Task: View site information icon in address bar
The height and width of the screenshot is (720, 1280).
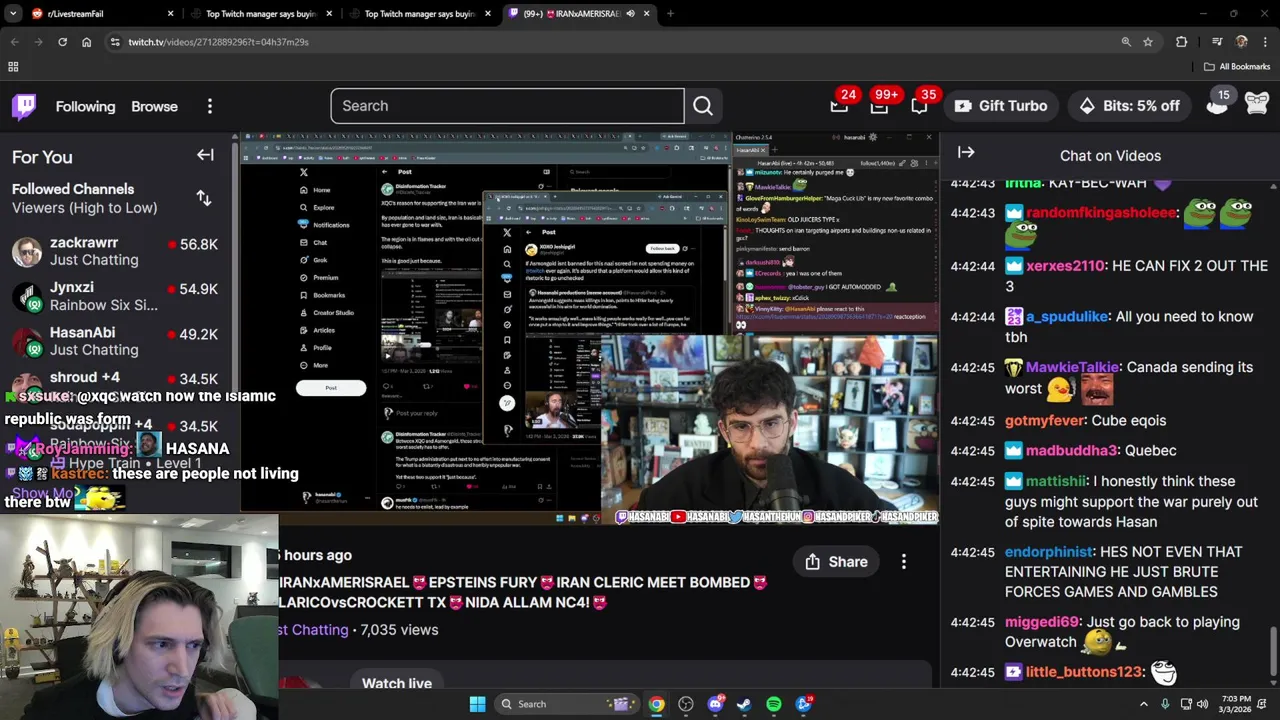Action: coord(115,42)
